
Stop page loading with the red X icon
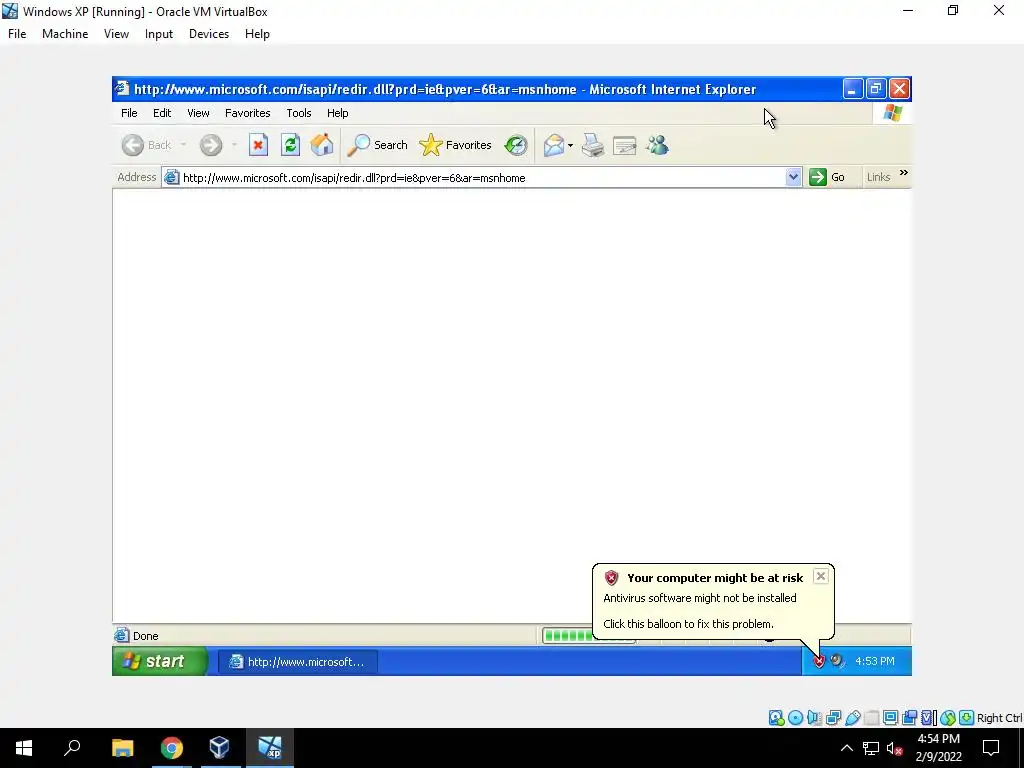258,145
